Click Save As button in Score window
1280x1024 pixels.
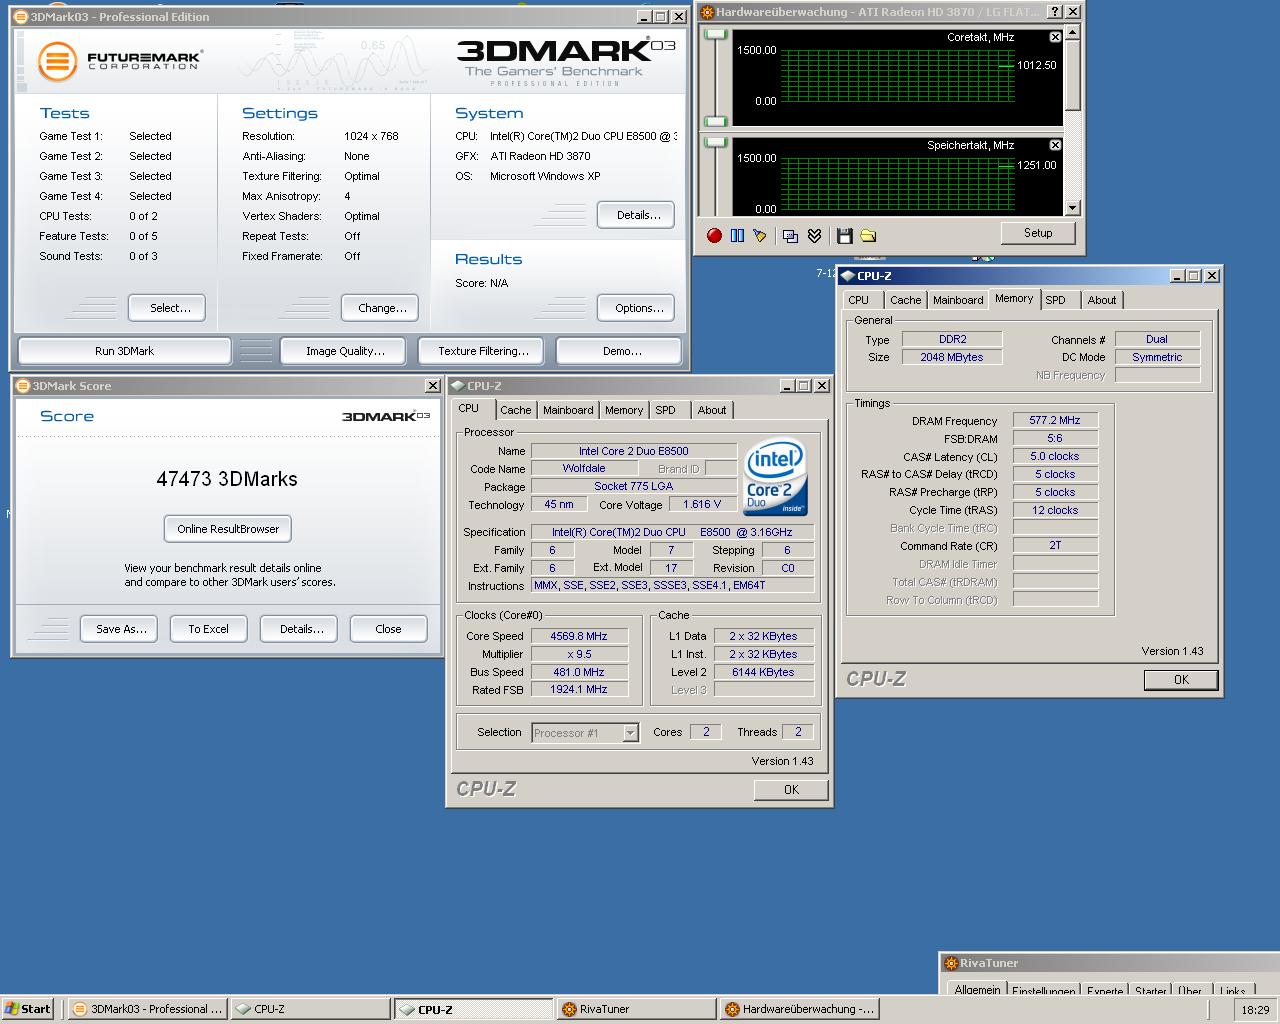click(121, 629)
